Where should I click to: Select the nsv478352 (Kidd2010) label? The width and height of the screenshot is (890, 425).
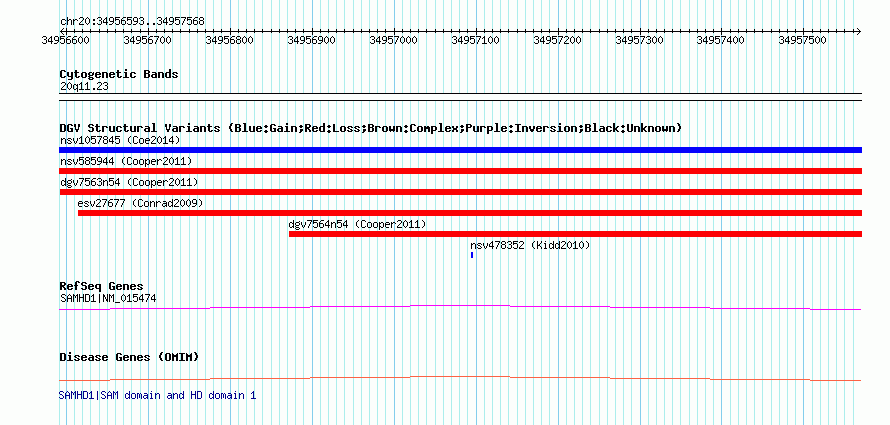(530, 245)
